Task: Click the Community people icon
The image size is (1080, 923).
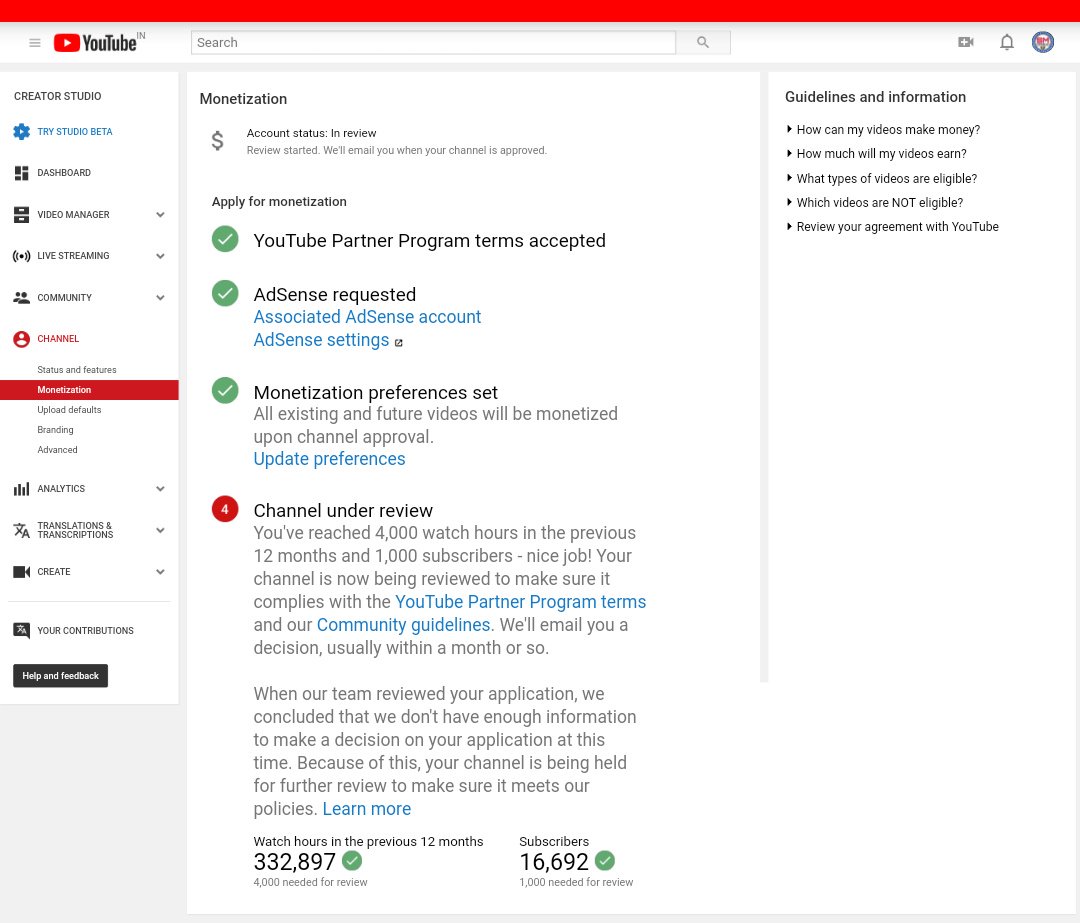Action: pyautogui.click(x=21, y=298)
